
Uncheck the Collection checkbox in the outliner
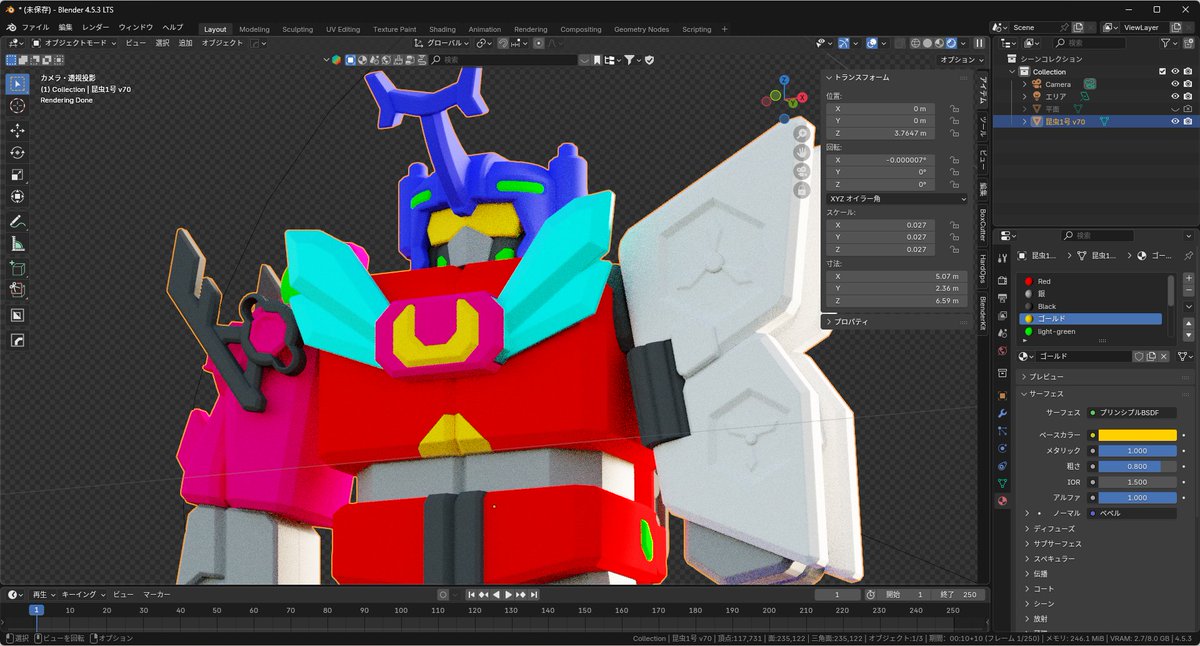[x=1162, y=71]
